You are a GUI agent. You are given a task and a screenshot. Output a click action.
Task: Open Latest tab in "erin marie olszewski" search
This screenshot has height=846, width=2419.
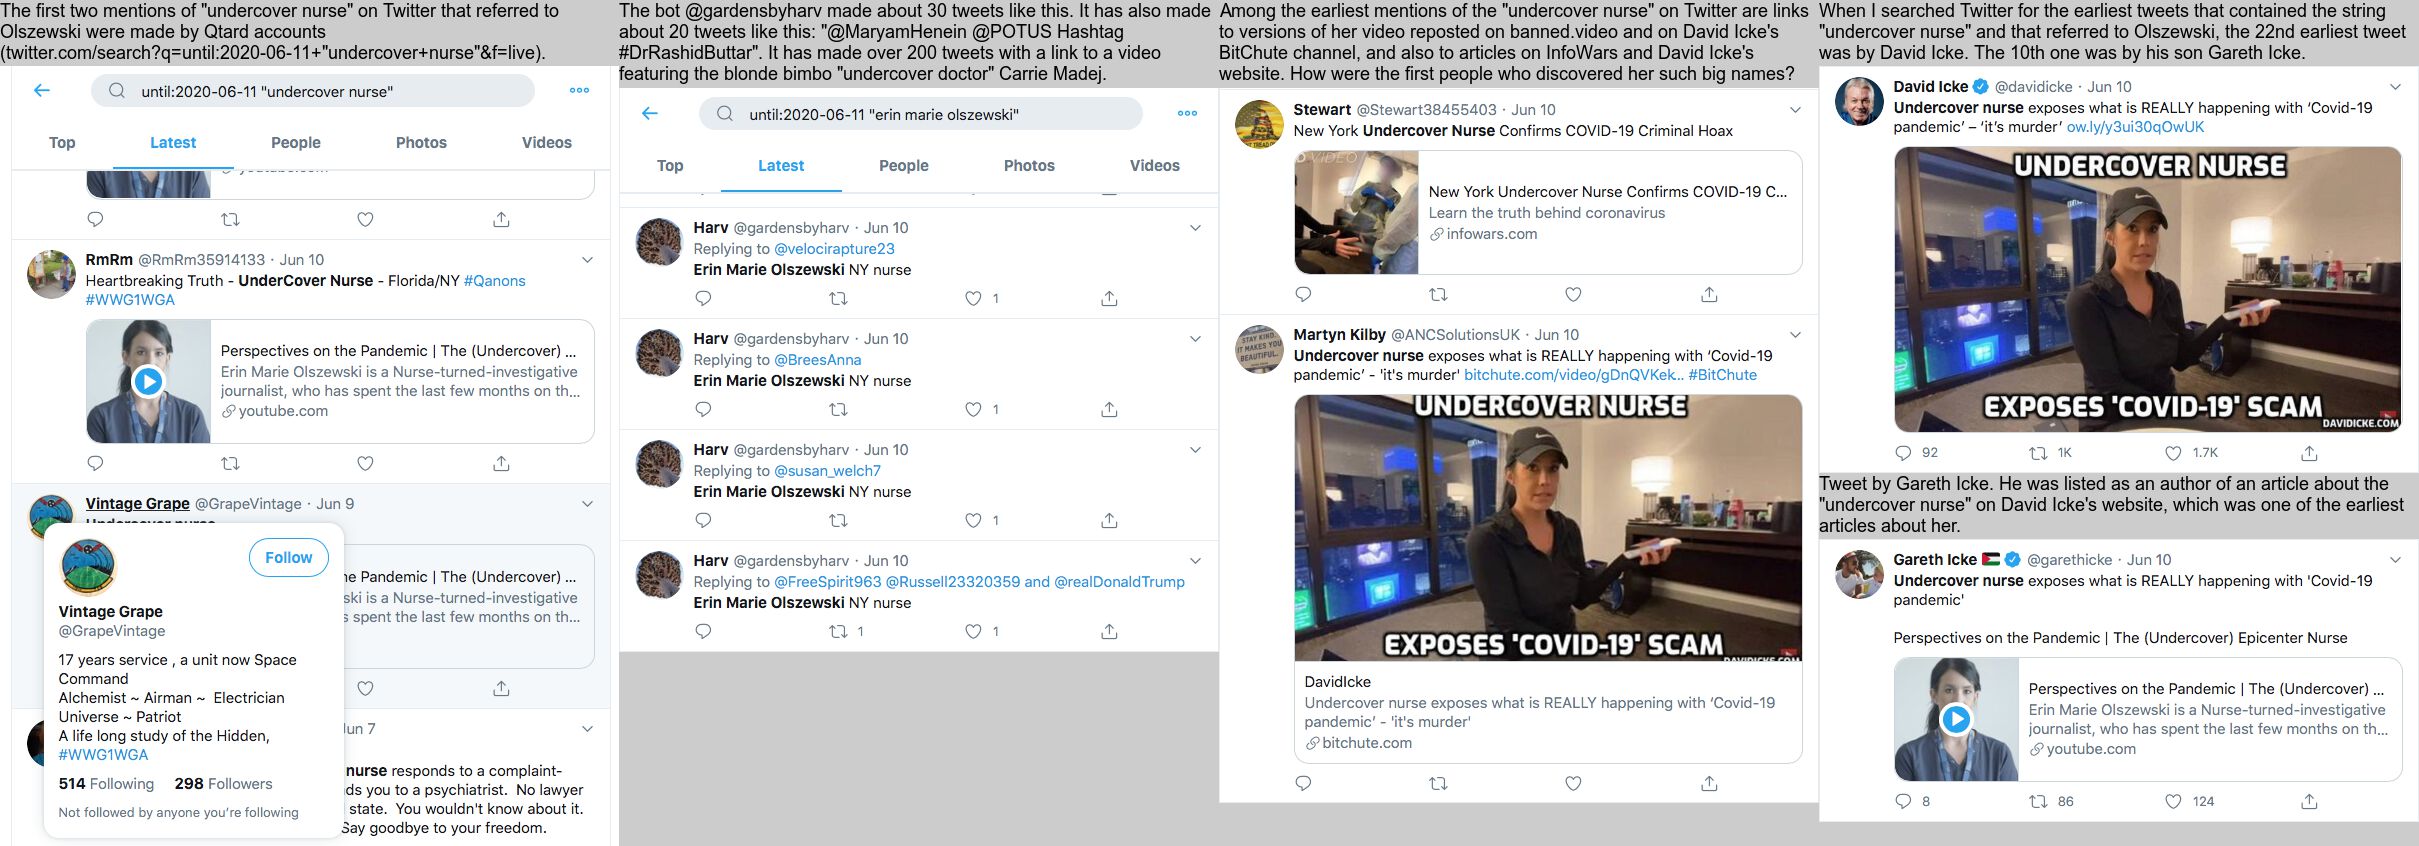point(781,166)
